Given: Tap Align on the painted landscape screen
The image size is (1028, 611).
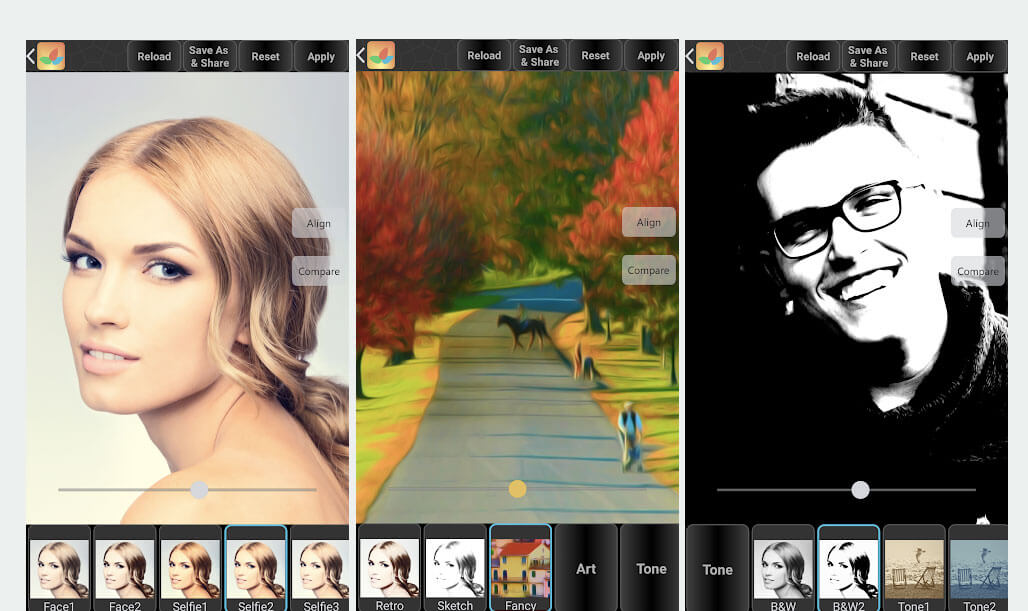Looking at the screenshot, I should [648, 222].
